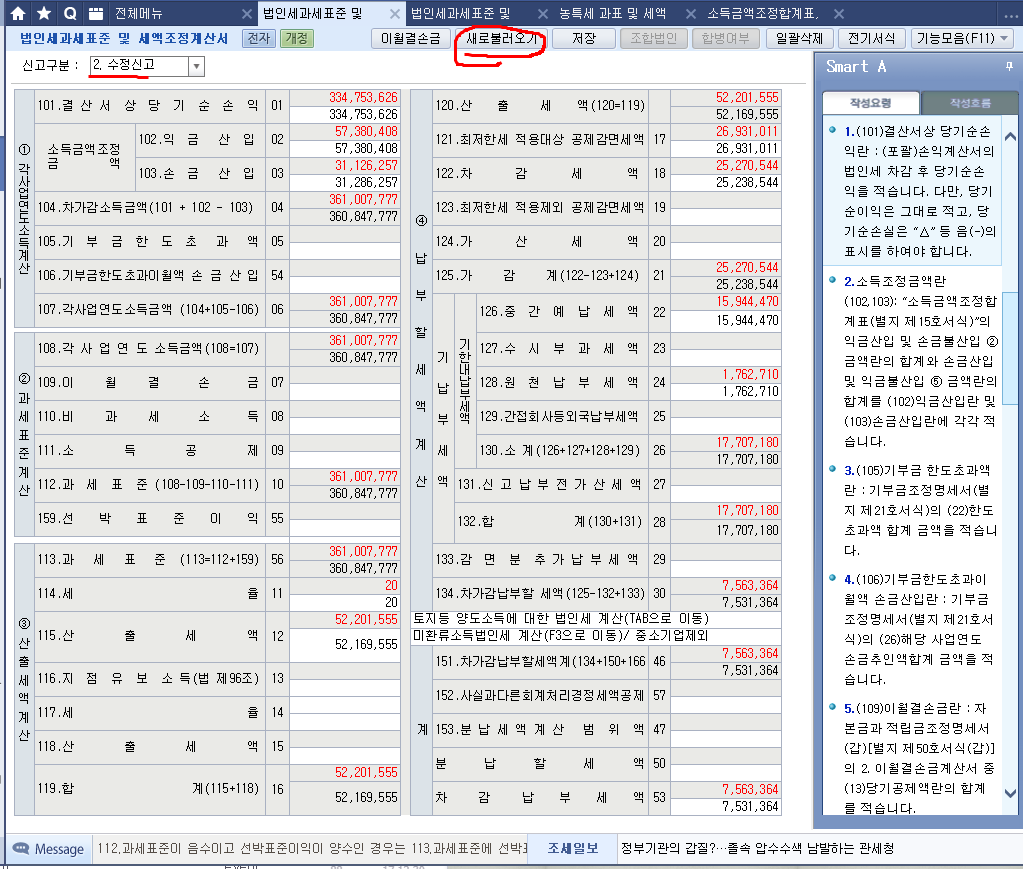The height and width of the screenshot is (869, 1023).
Task: Click 116.지점유보소득 input field
Action: (344, 687)
